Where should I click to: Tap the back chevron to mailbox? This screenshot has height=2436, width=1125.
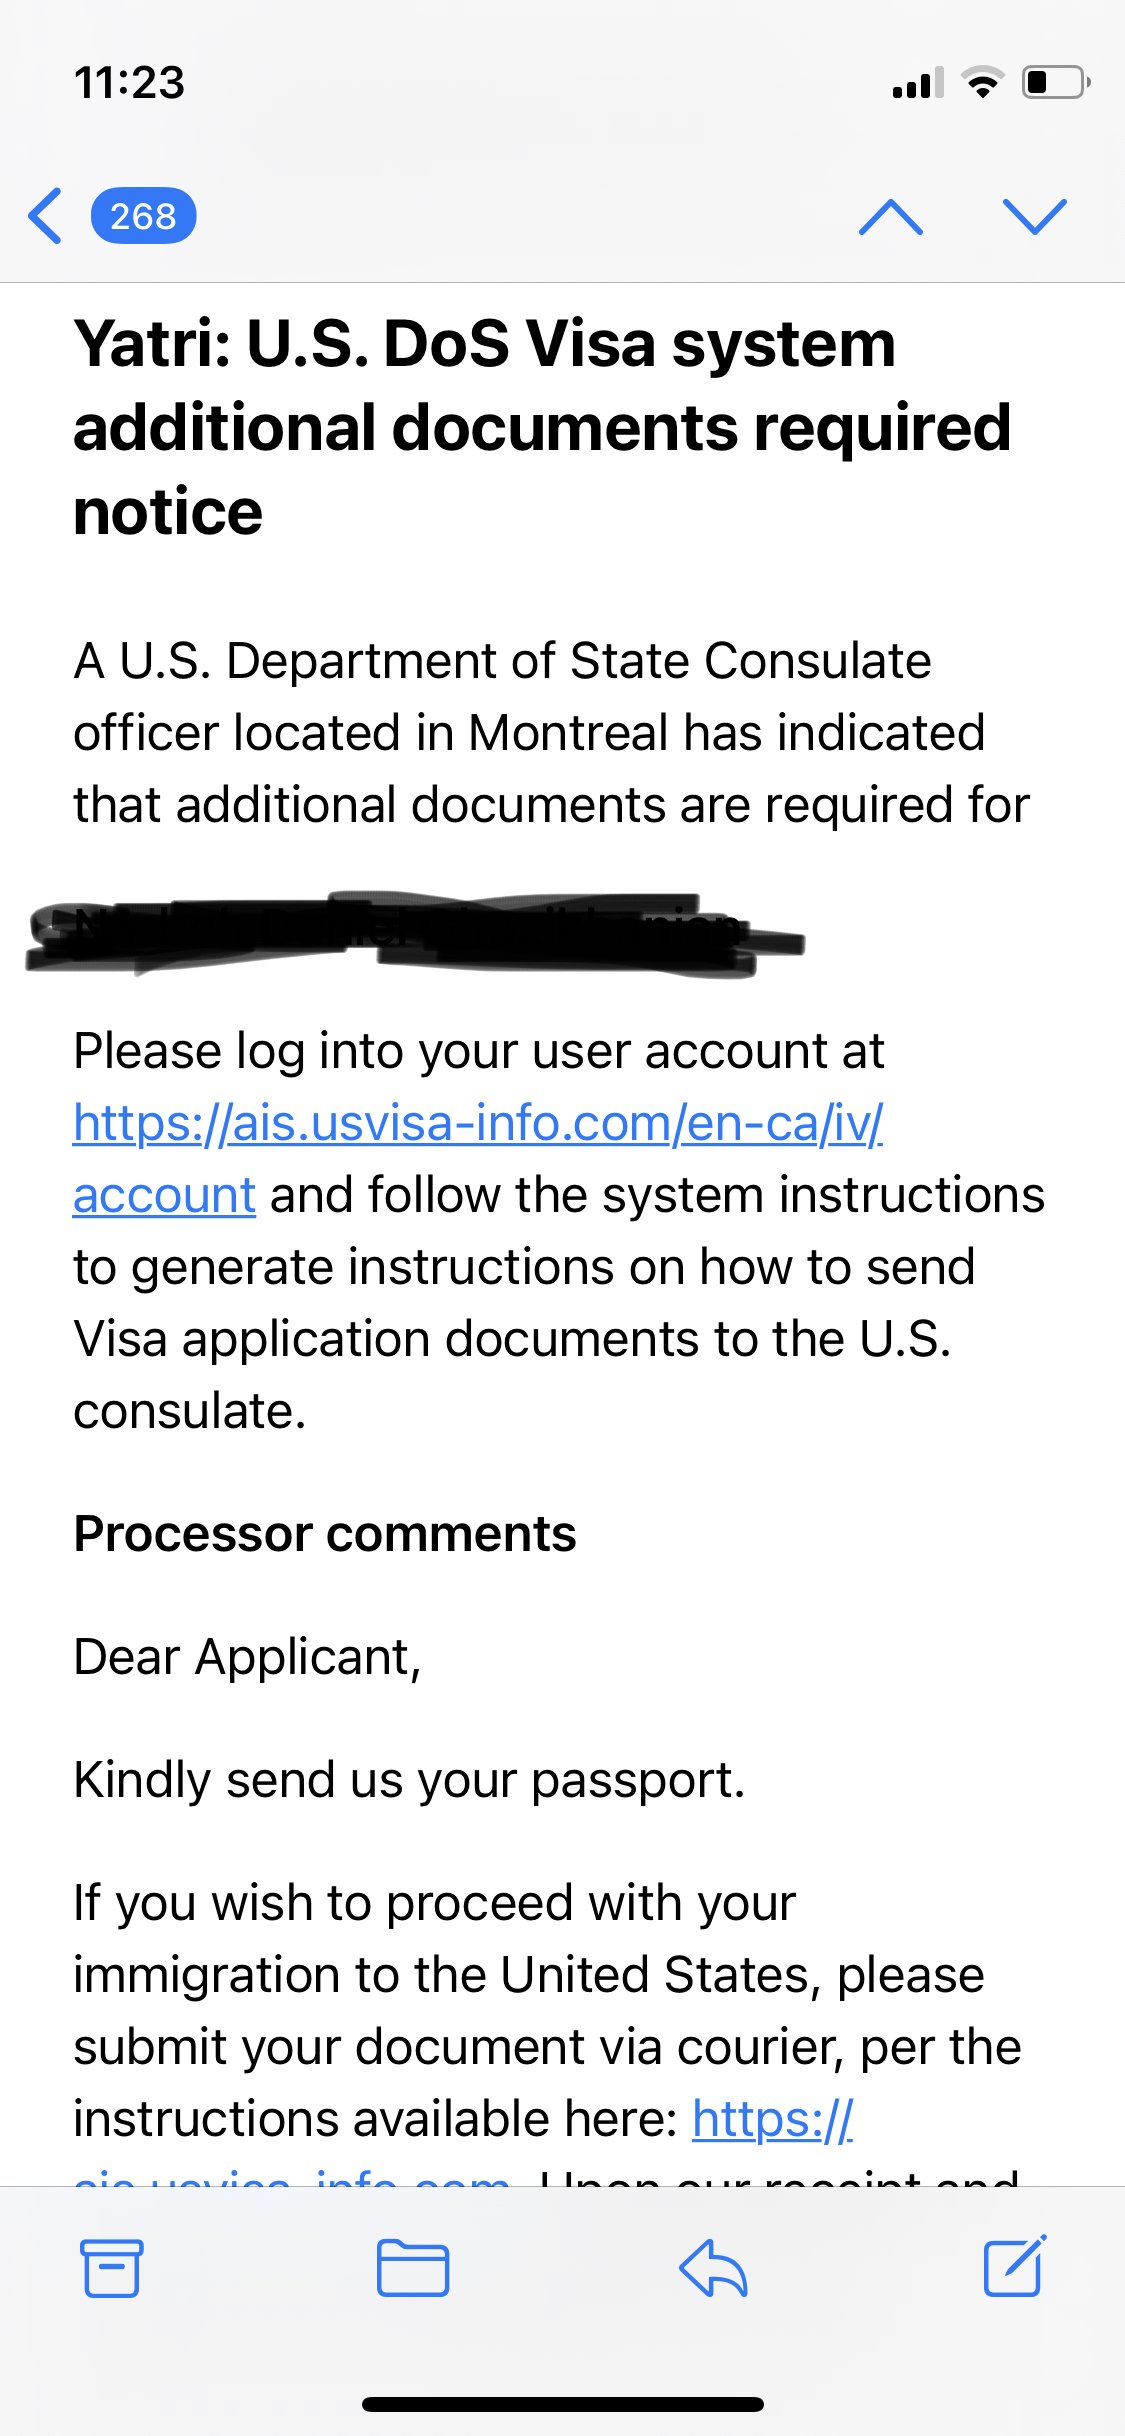(x=46, y=216)
